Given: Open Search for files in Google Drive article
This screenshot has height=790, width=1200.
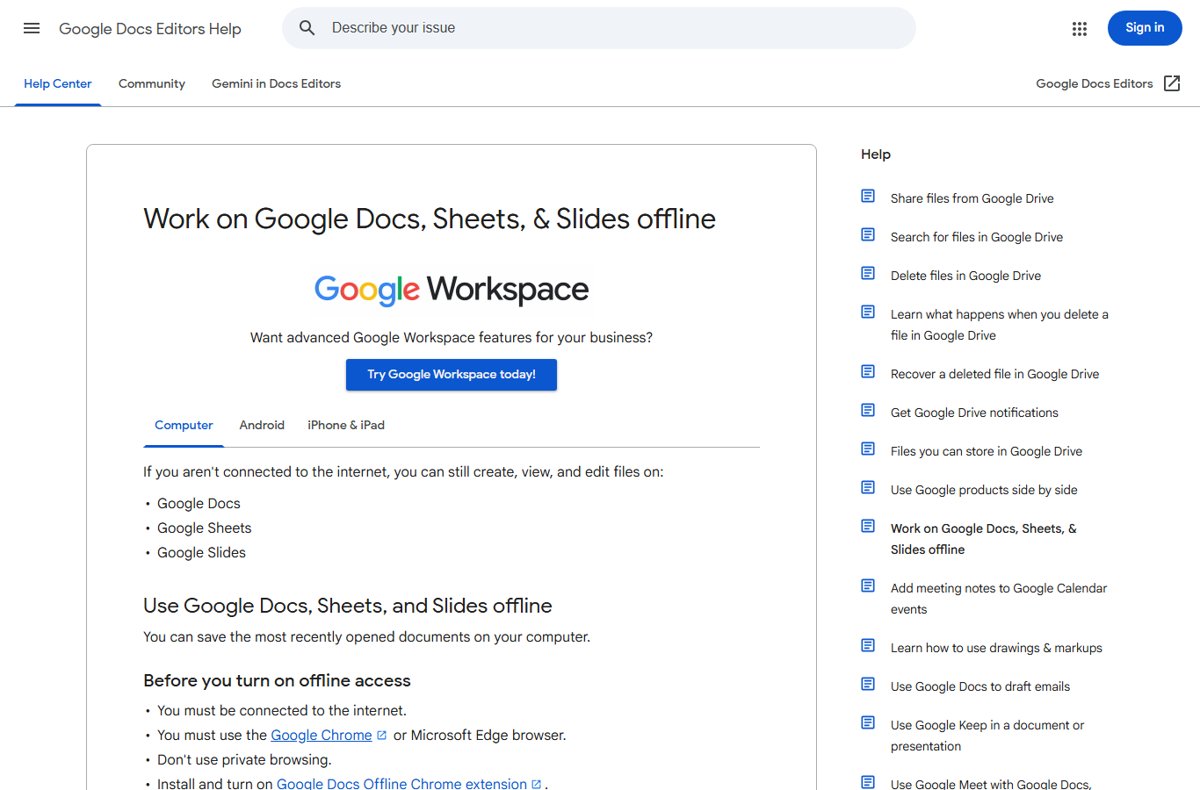Looking at the screenshot, I should 977,237.
